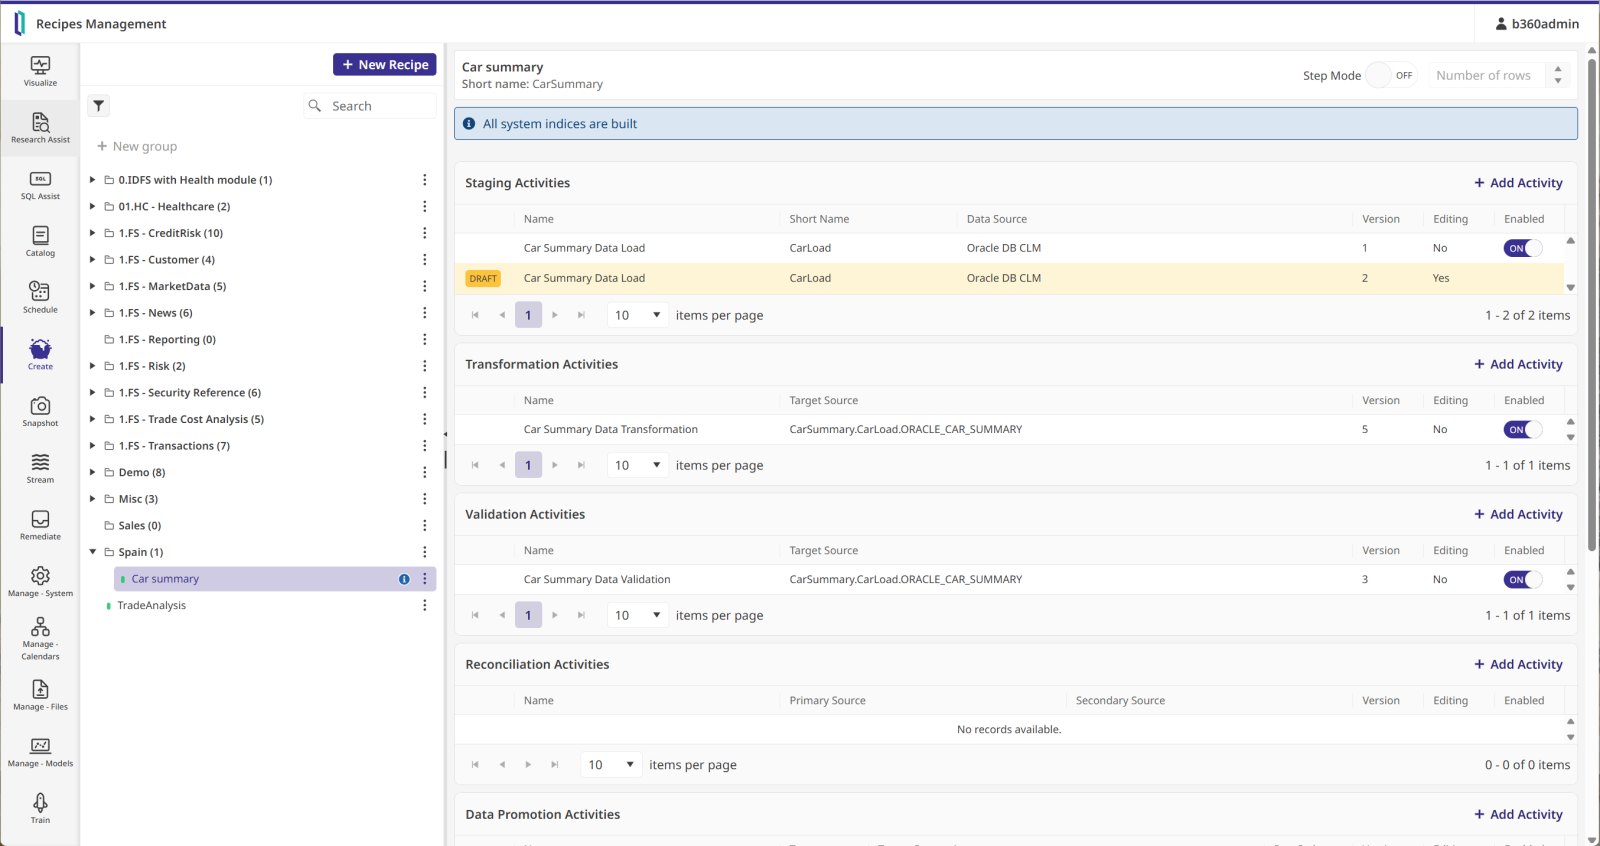Disable the Car Summary Data Validation activity
This screenshot has width=1600, height=846.
[1522, 580]
